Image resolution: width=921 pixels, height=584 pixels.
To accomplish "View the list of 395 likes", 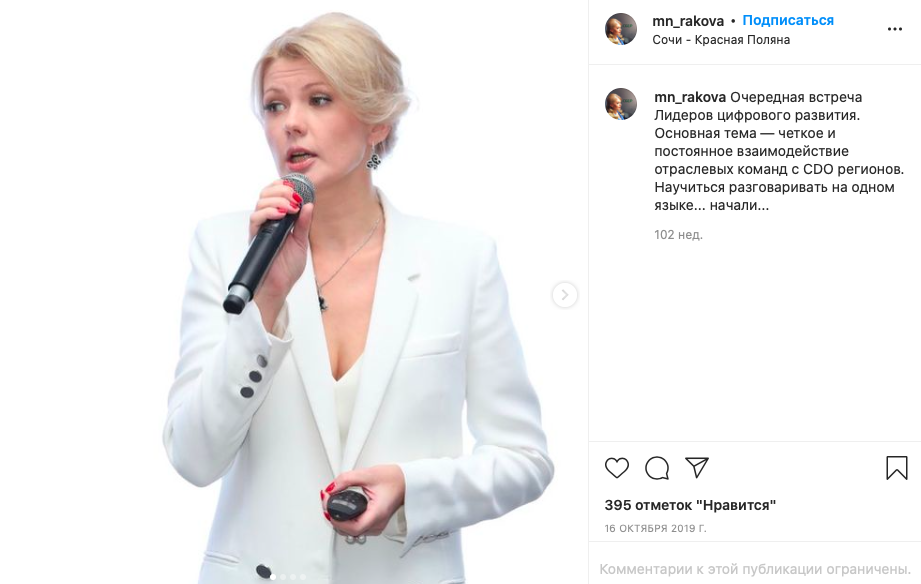I will click(690, 505).
